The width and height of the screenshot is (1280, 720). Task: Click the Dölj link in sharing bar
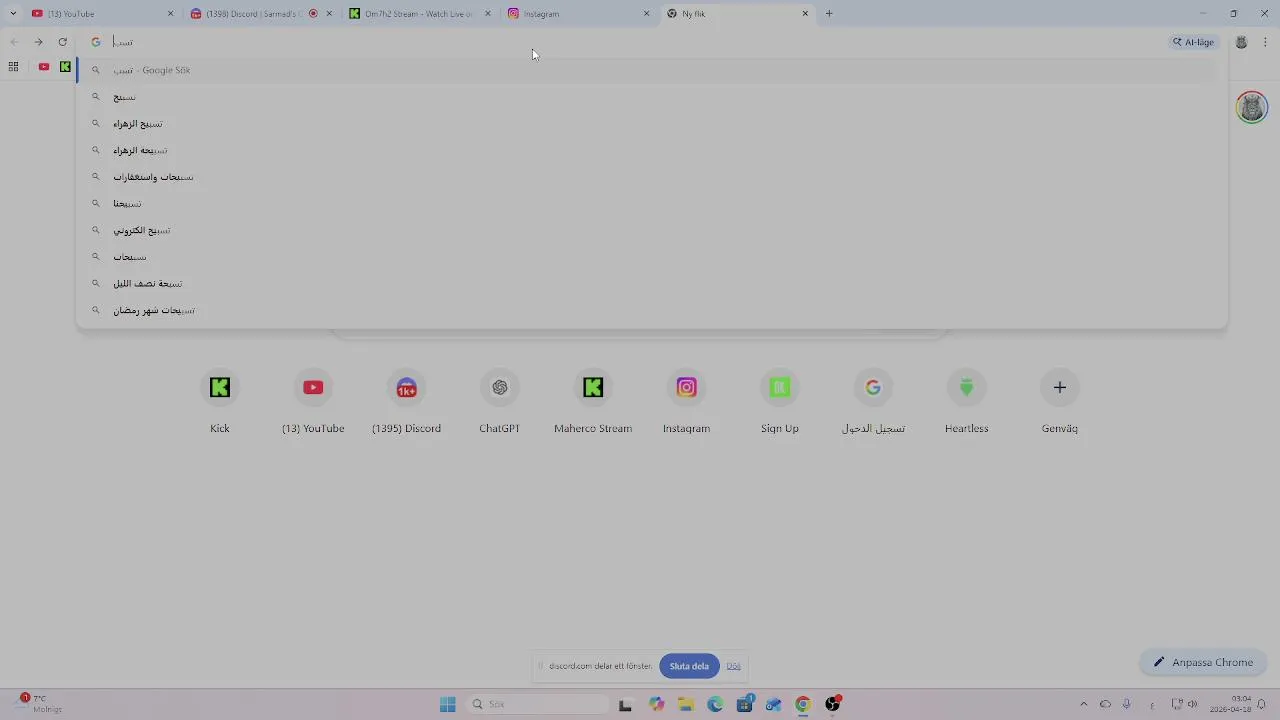[734, 666]
